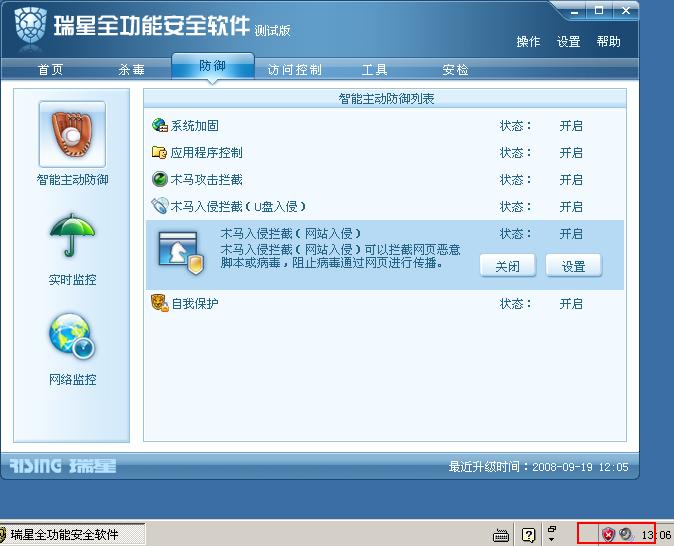674x546 pixels.
Task: Click the keyboard icon in taskbar
Action: pyautogui.click(x=501, y=536)
